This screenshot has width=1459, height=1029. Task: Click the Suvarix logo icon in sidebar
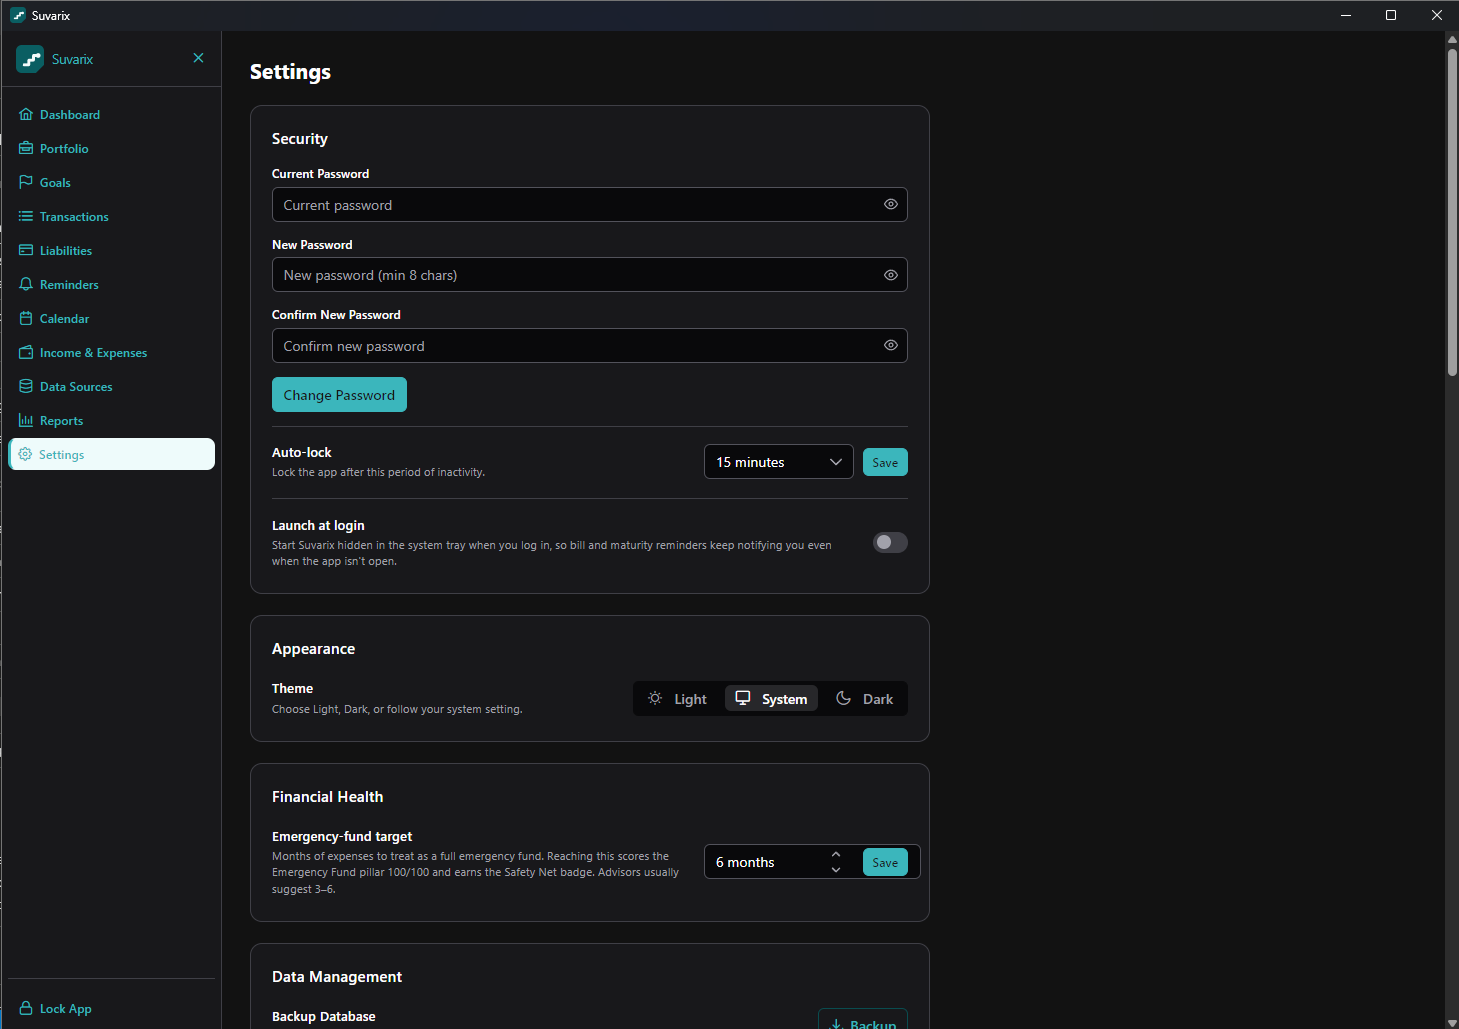30,59
